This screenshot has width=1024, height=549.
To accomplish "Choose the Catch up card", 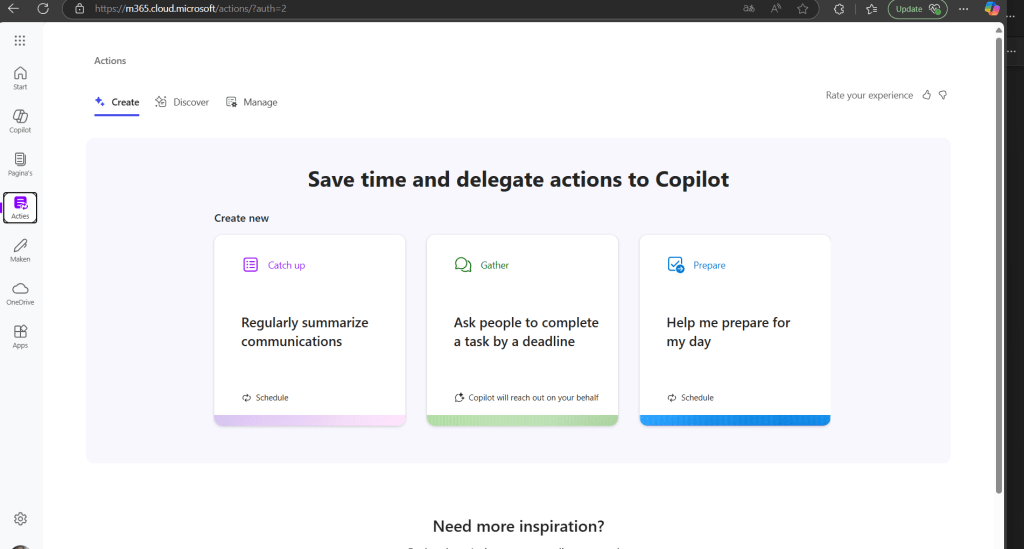I will [310, 330].
